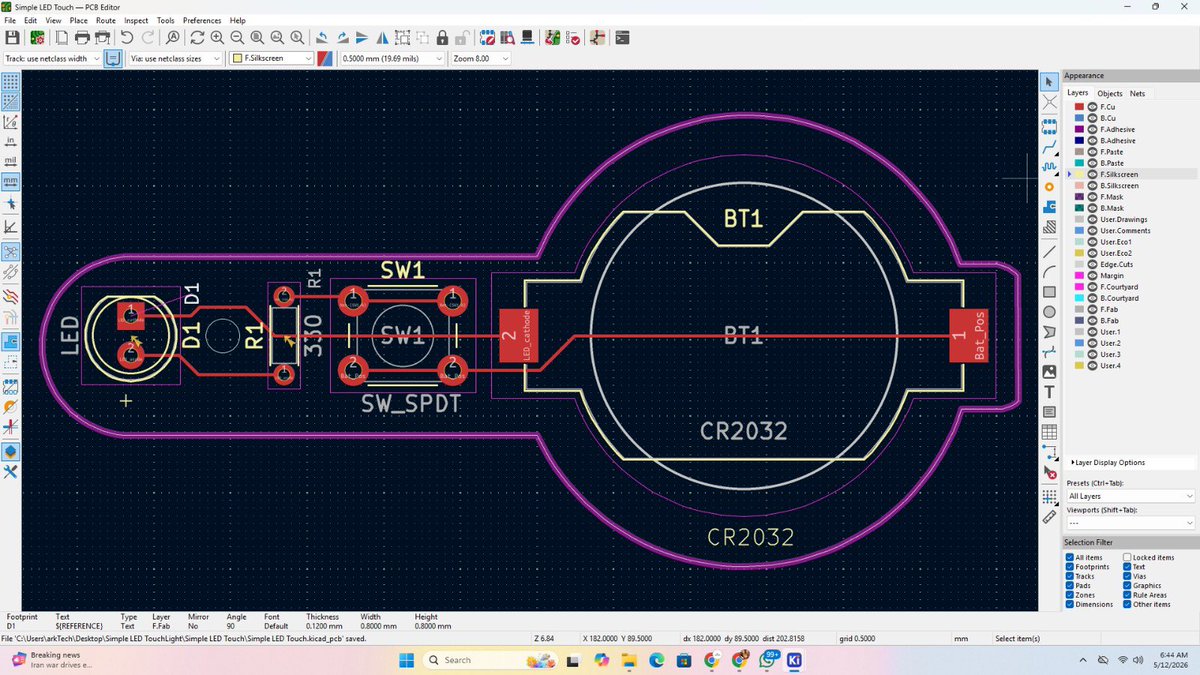
Task: Undo the last edit
Action: [x=127, y=37]
